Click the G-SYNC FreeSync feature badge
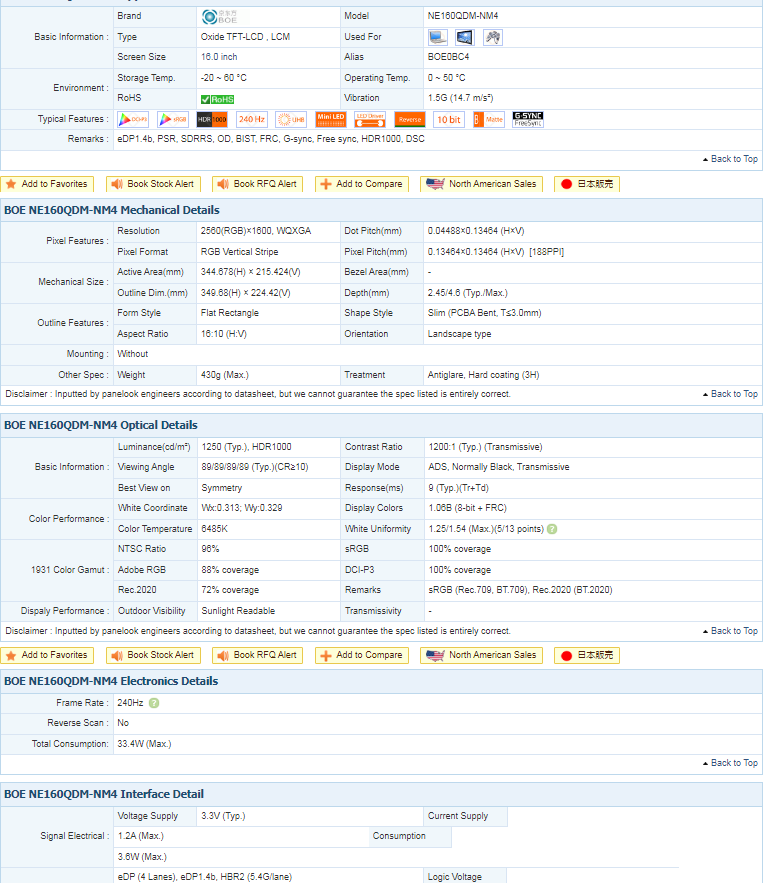 (528, 119)
